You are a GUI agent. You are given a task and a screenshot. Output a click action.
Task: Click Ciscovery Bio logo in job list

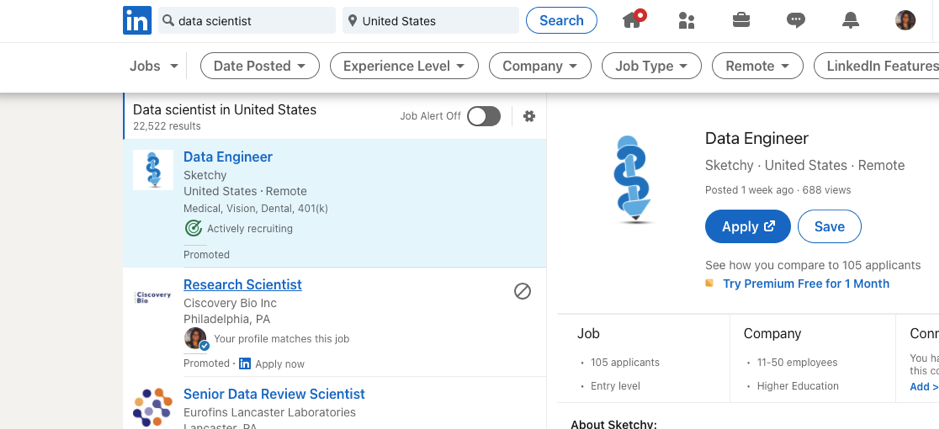tap(153, 297)
